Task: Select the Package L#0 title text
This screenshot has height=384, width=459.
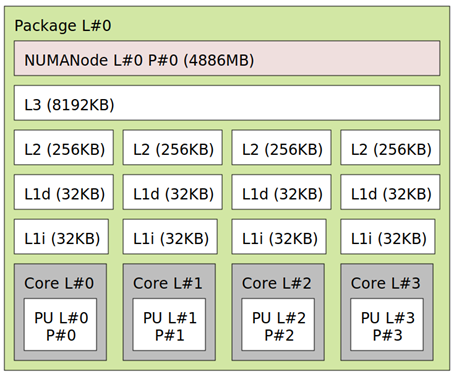Action: 63,26
